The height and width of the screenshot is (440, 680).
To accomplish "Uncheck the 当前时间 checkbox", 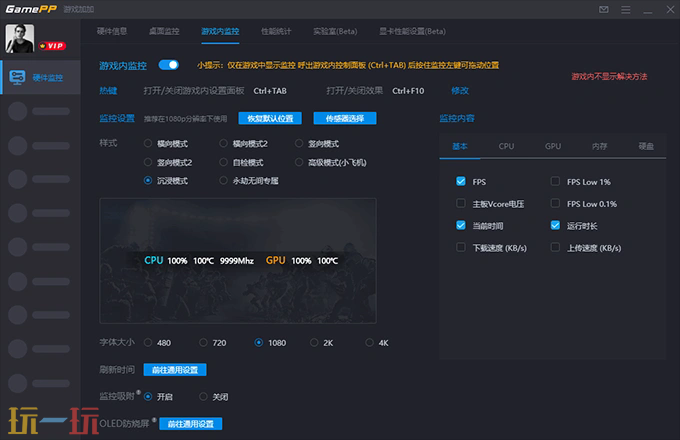I will (461, 225).
